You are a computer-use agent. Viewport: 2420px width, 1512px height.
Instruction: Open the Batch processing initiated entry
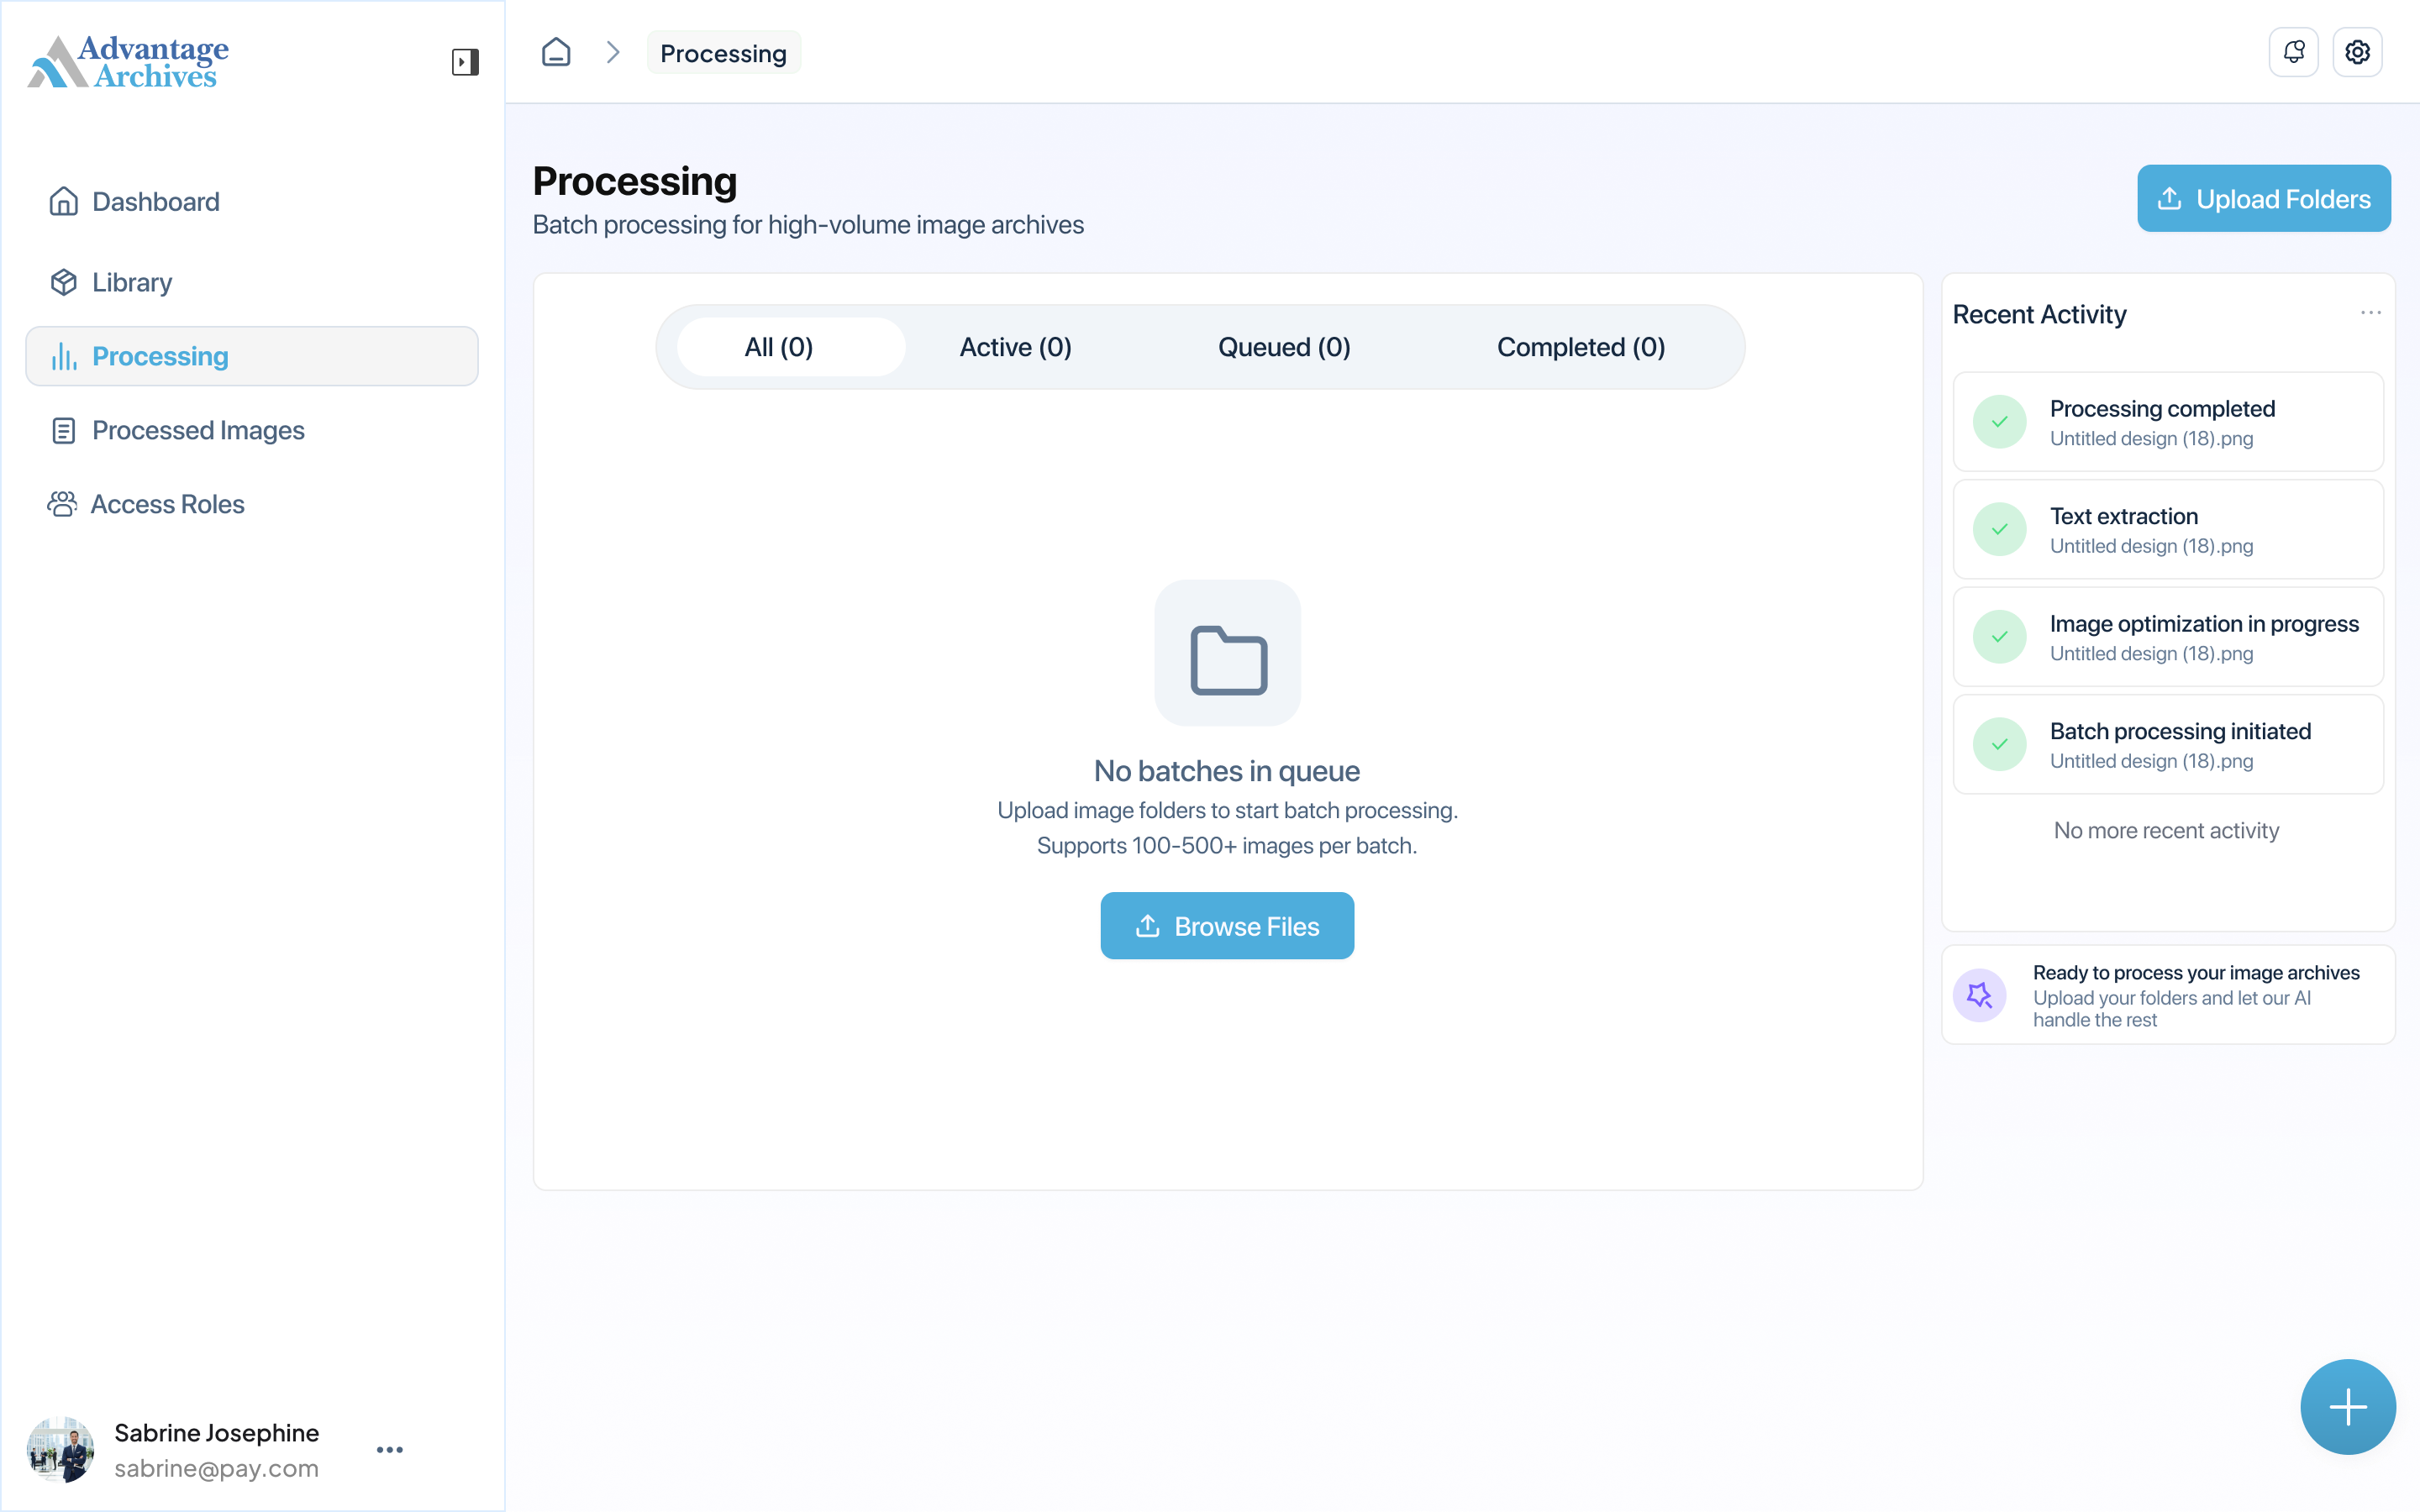(2168, 744)
